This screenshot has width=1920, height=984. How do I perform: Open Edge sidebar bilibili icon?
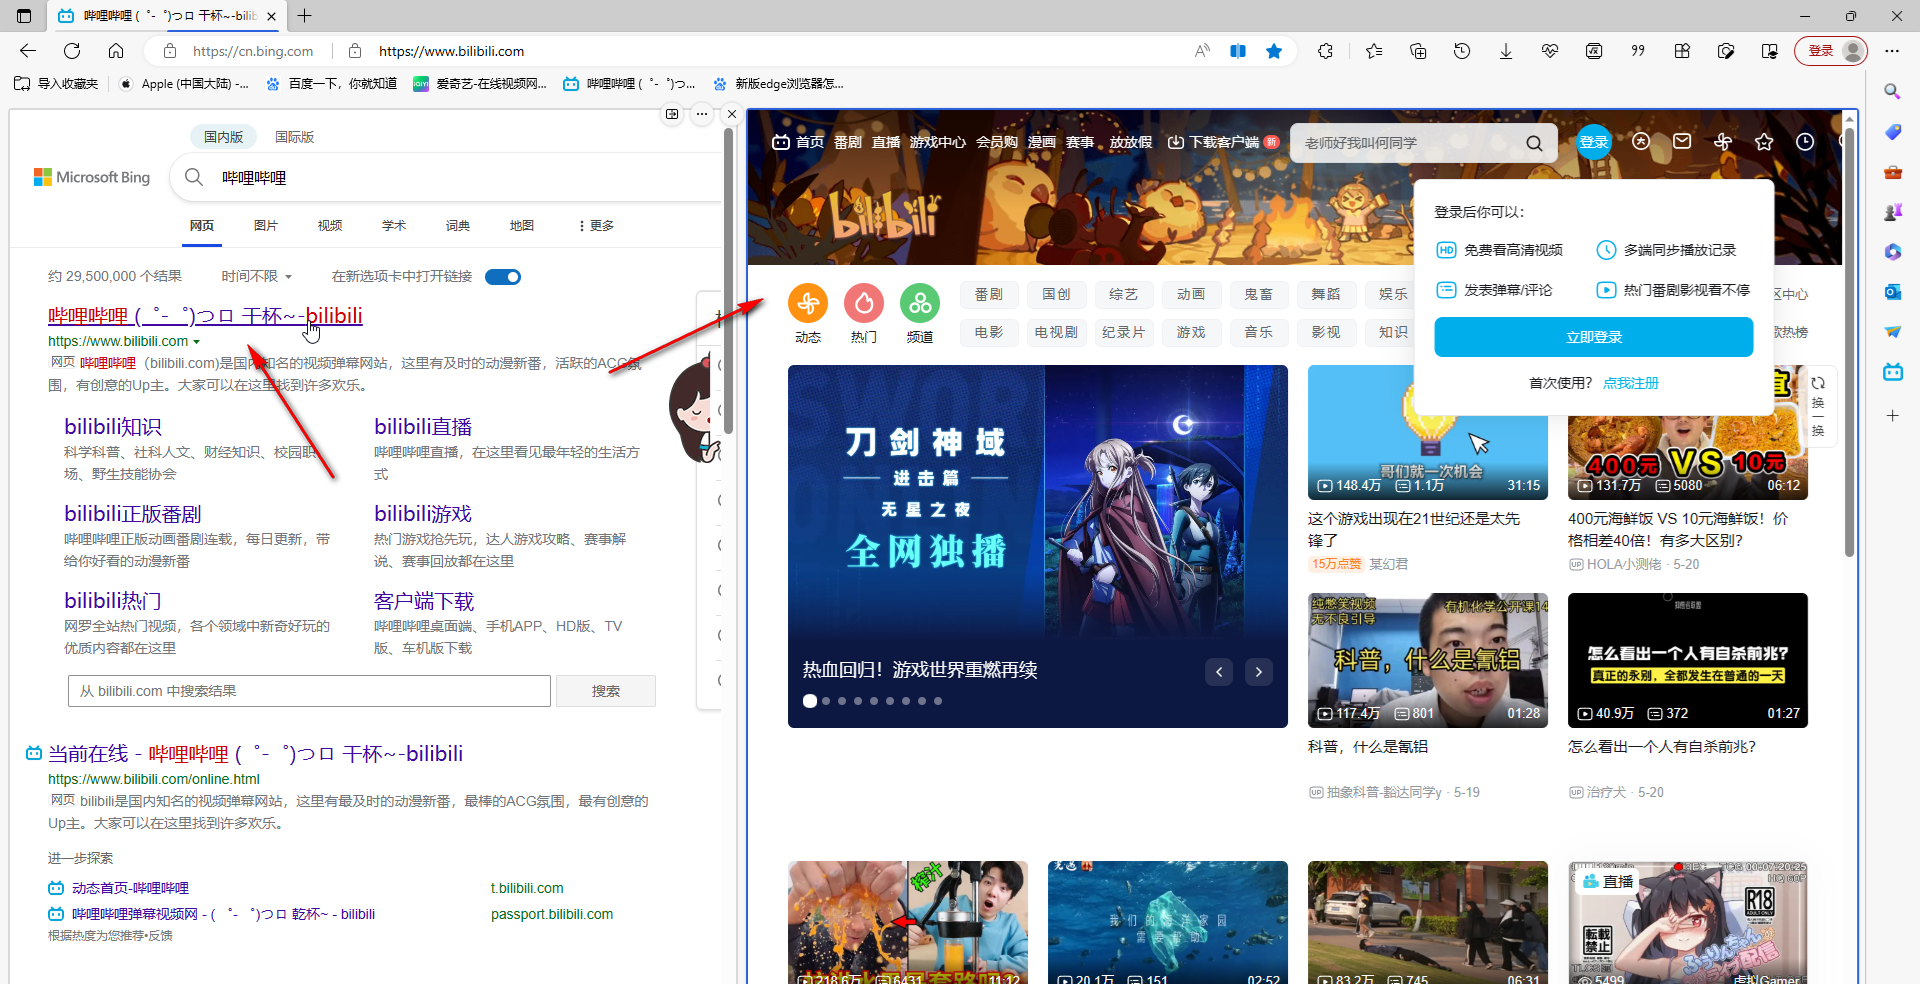click(1892, 372)
